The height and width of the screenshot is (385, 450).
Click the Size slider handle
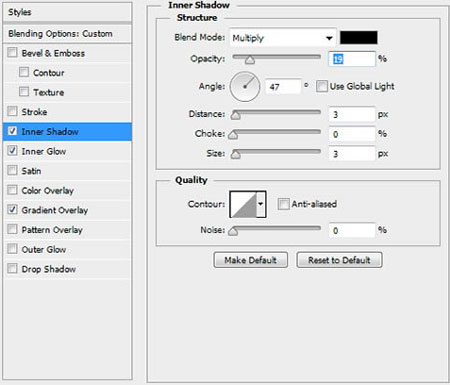click(236, 154)
